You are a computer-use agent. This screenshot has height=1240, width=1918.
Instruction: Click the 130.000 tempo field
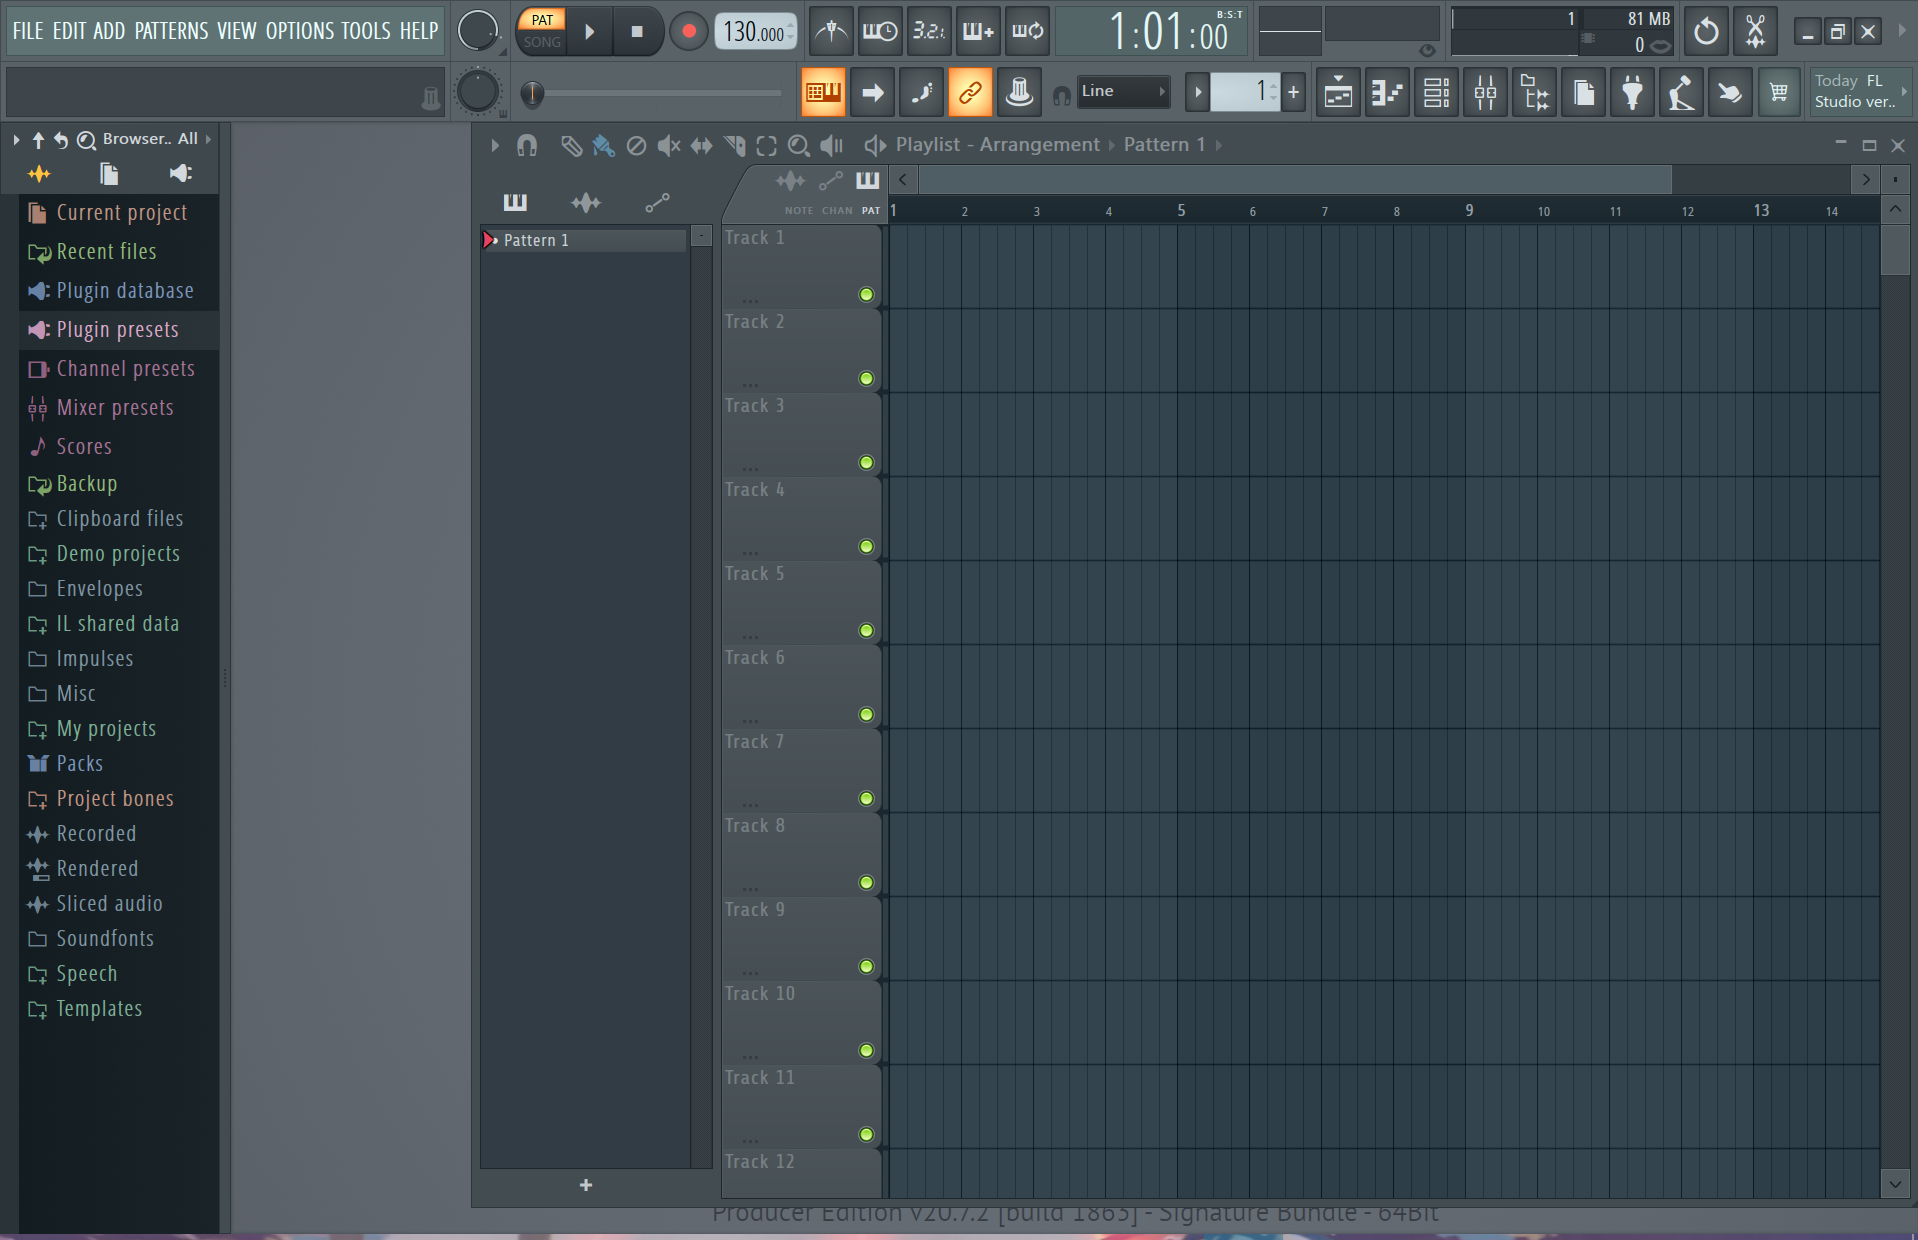[x=754, y=32]
